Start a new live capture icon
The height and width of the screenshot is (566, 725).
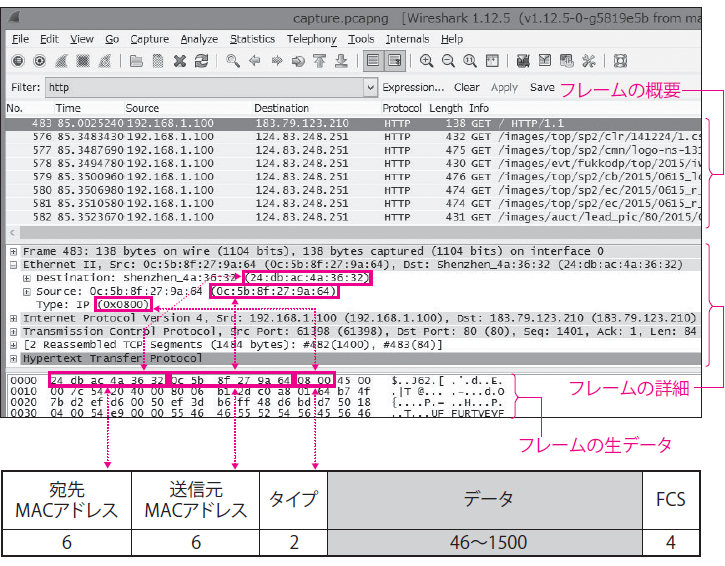coord(61,61)
